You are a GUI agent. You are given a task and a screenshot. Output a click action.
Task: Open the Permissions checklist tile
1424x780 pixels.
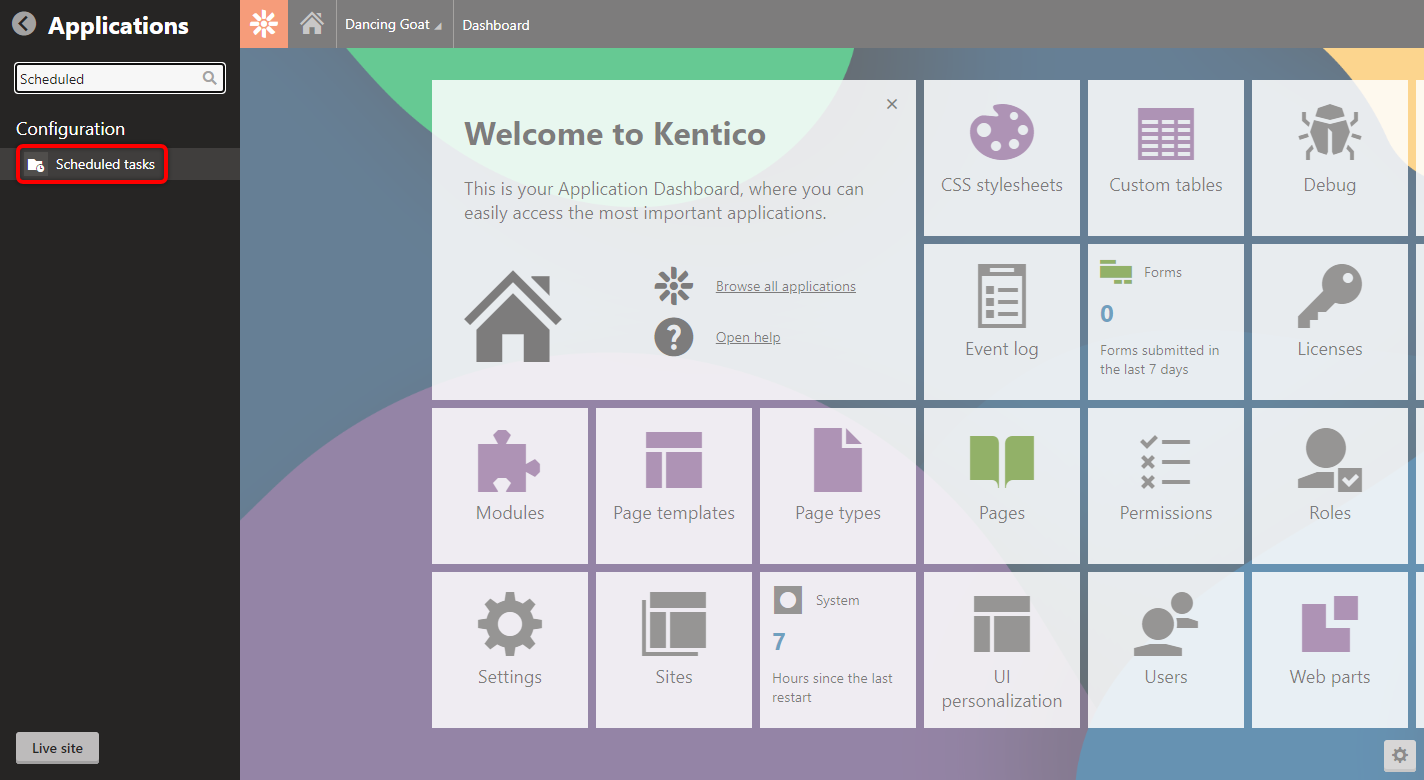(1166, 486)
